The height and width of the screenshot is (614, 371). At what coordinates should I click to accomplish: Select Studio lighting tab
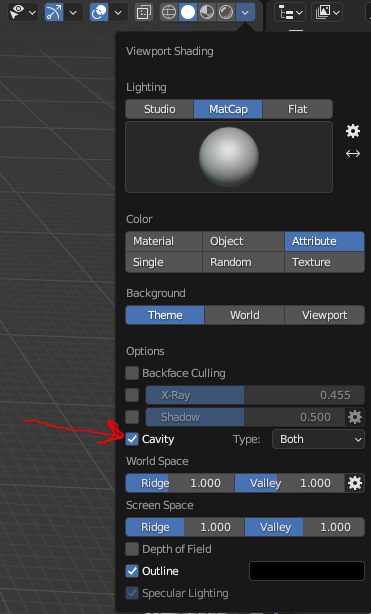(x=159, y=109)
